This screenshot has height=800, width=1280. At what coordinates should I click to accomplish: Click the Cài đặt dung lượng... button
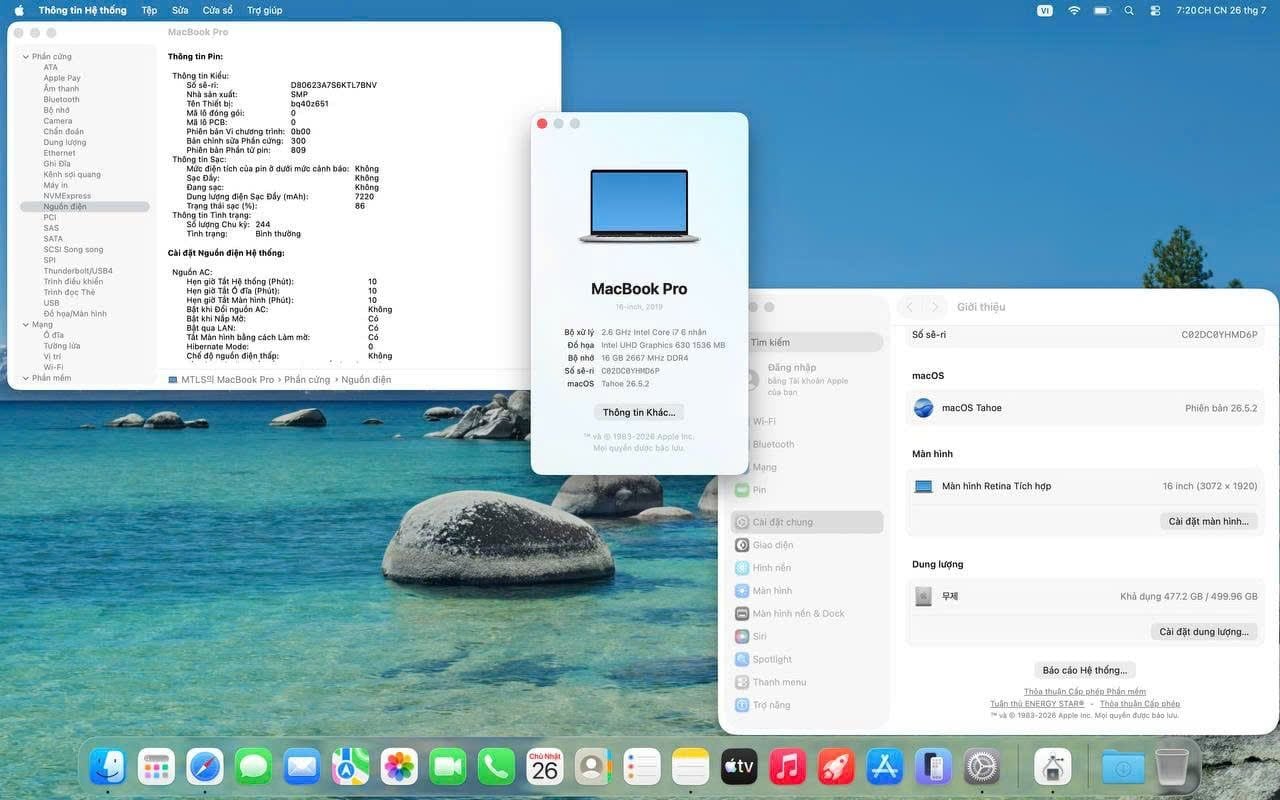[1204, 632]
